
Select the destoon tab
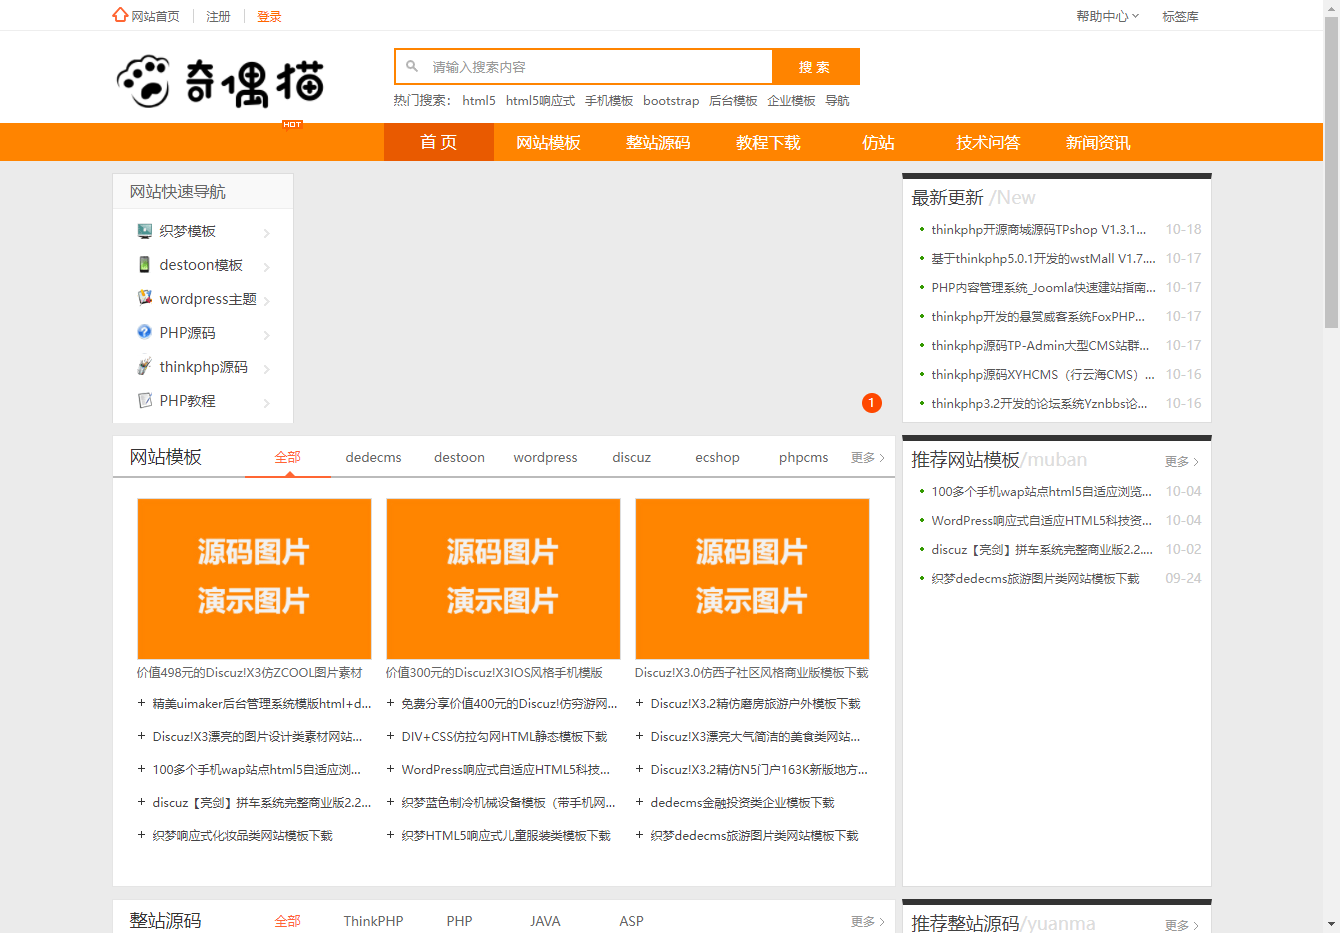point(460,457)
